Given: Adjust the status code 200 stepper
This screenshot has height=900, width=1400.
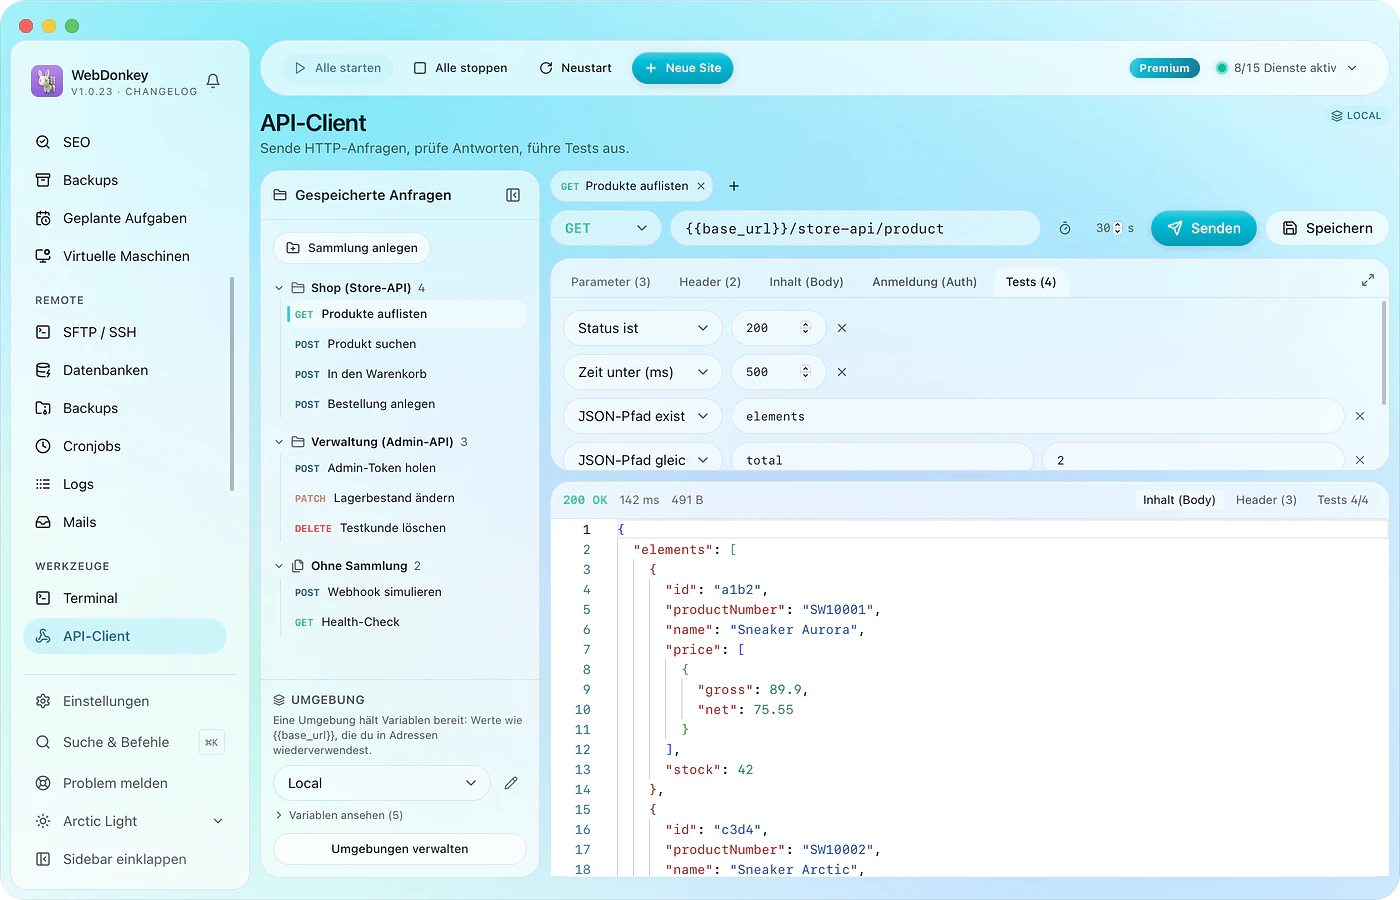Looking at the screenshot, I should (x=805, y=328).
